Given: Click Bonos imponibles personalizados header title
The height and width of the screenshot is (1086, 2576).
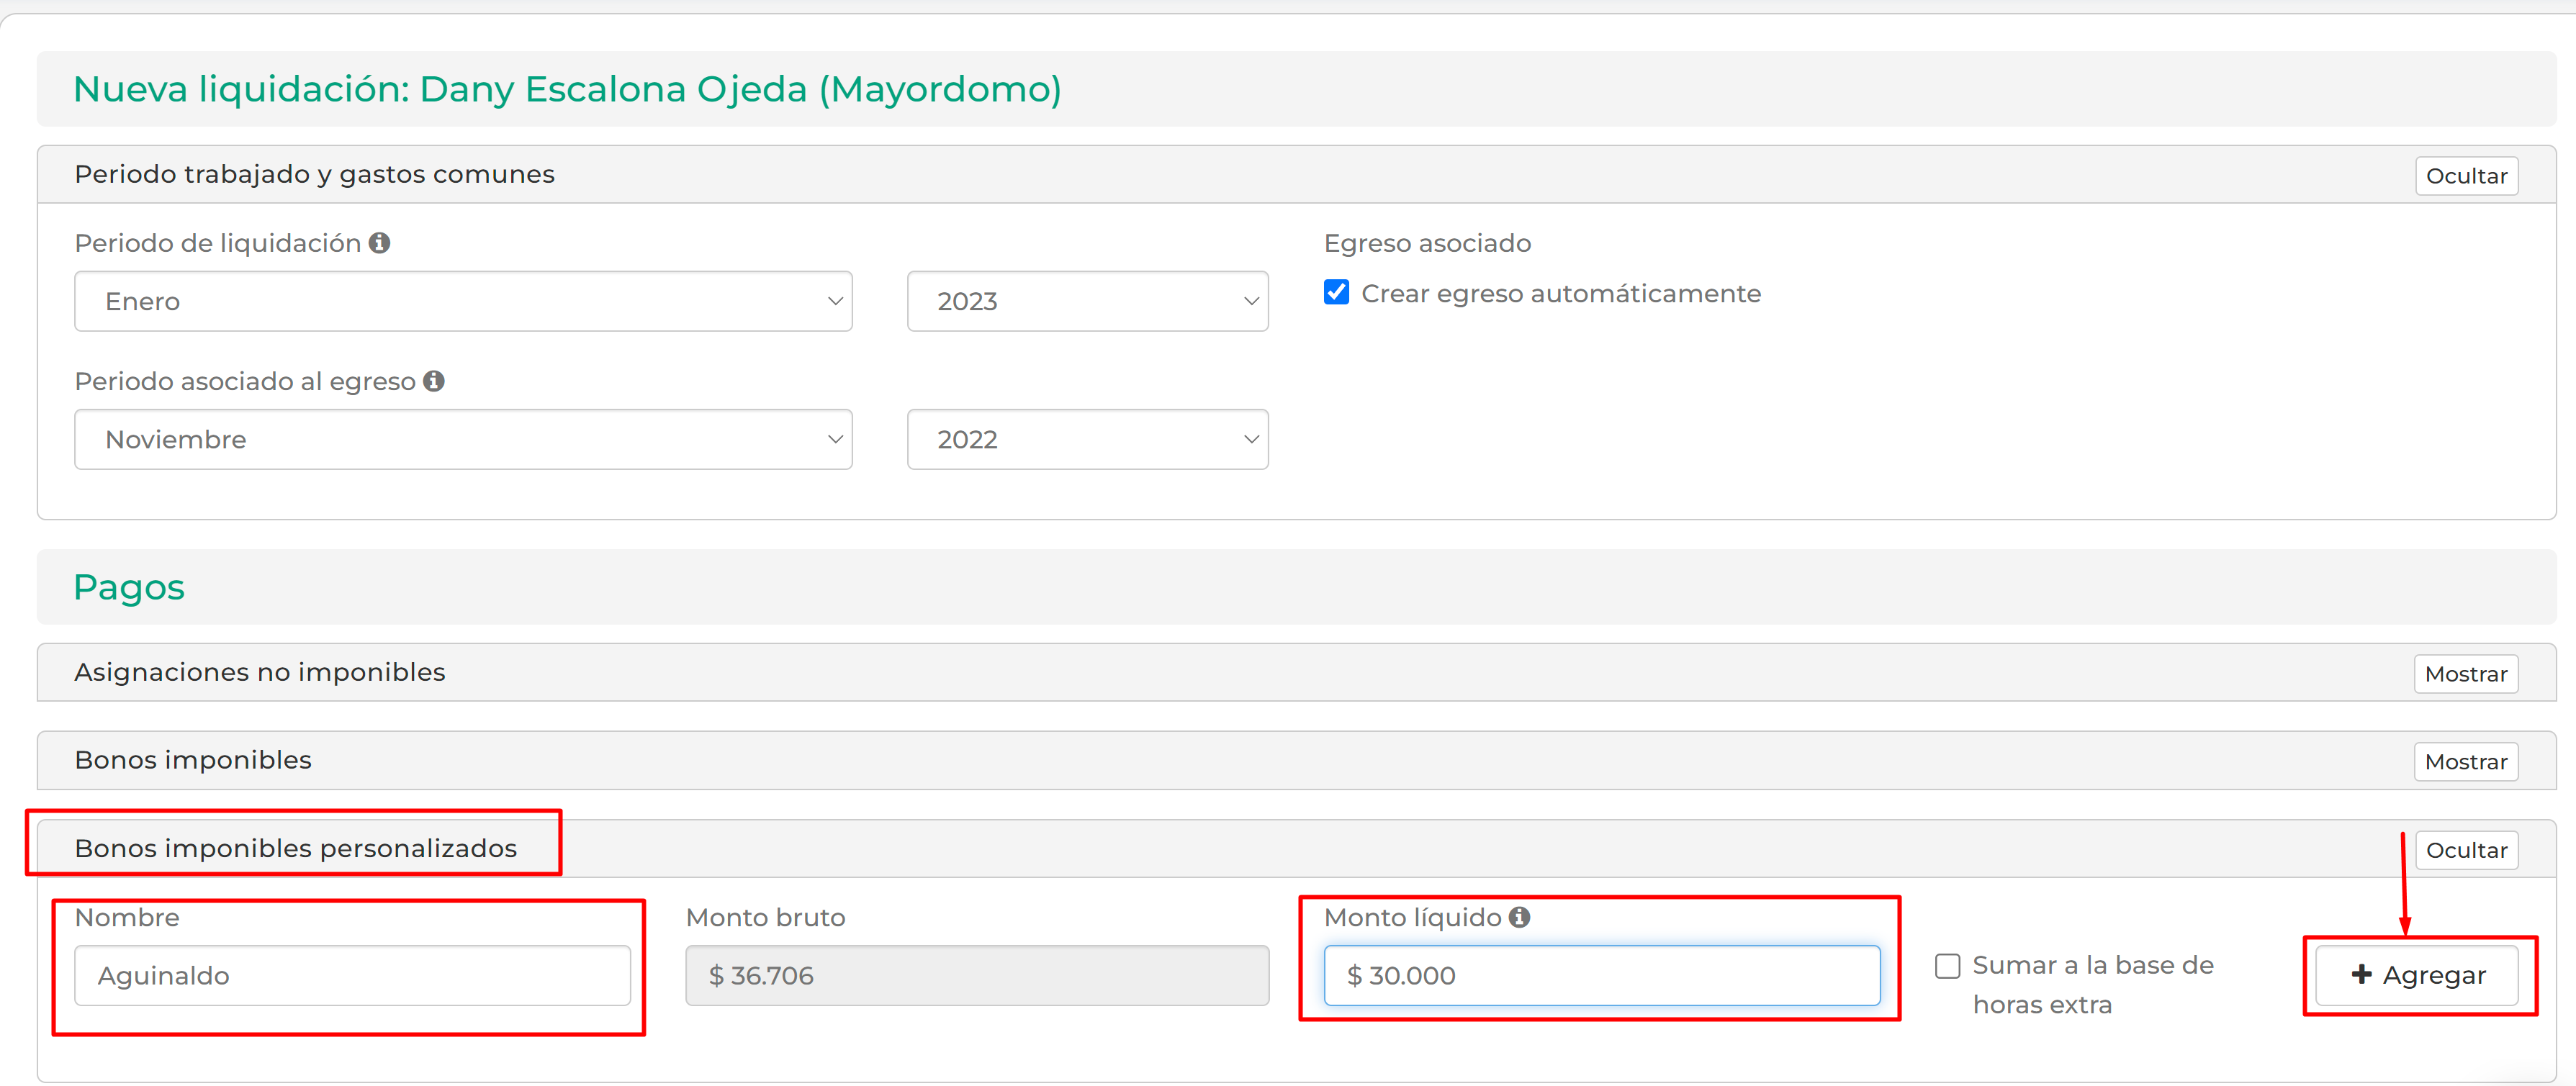Looking at the screenshot, I should (x=296, y=848).
